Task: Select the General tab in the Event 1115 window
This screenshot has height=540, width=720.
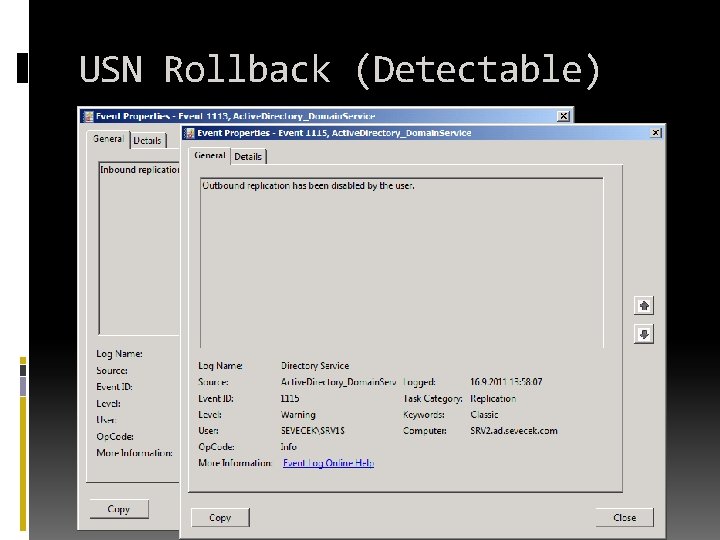Action: click(209, 155)
